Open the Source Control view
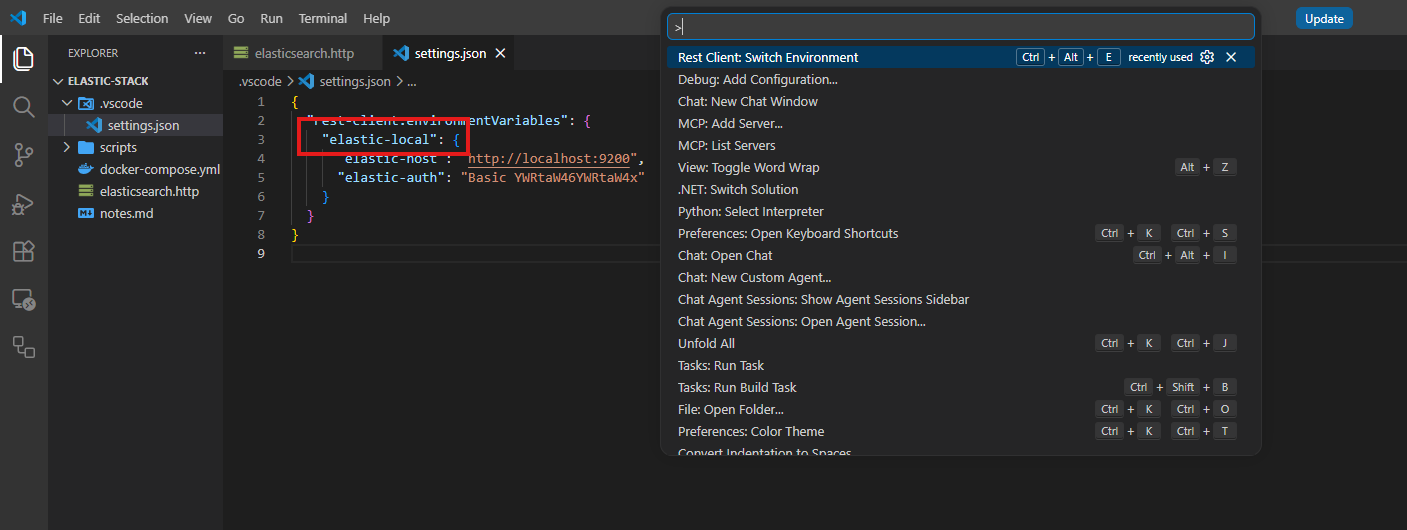 coord(23,154)
